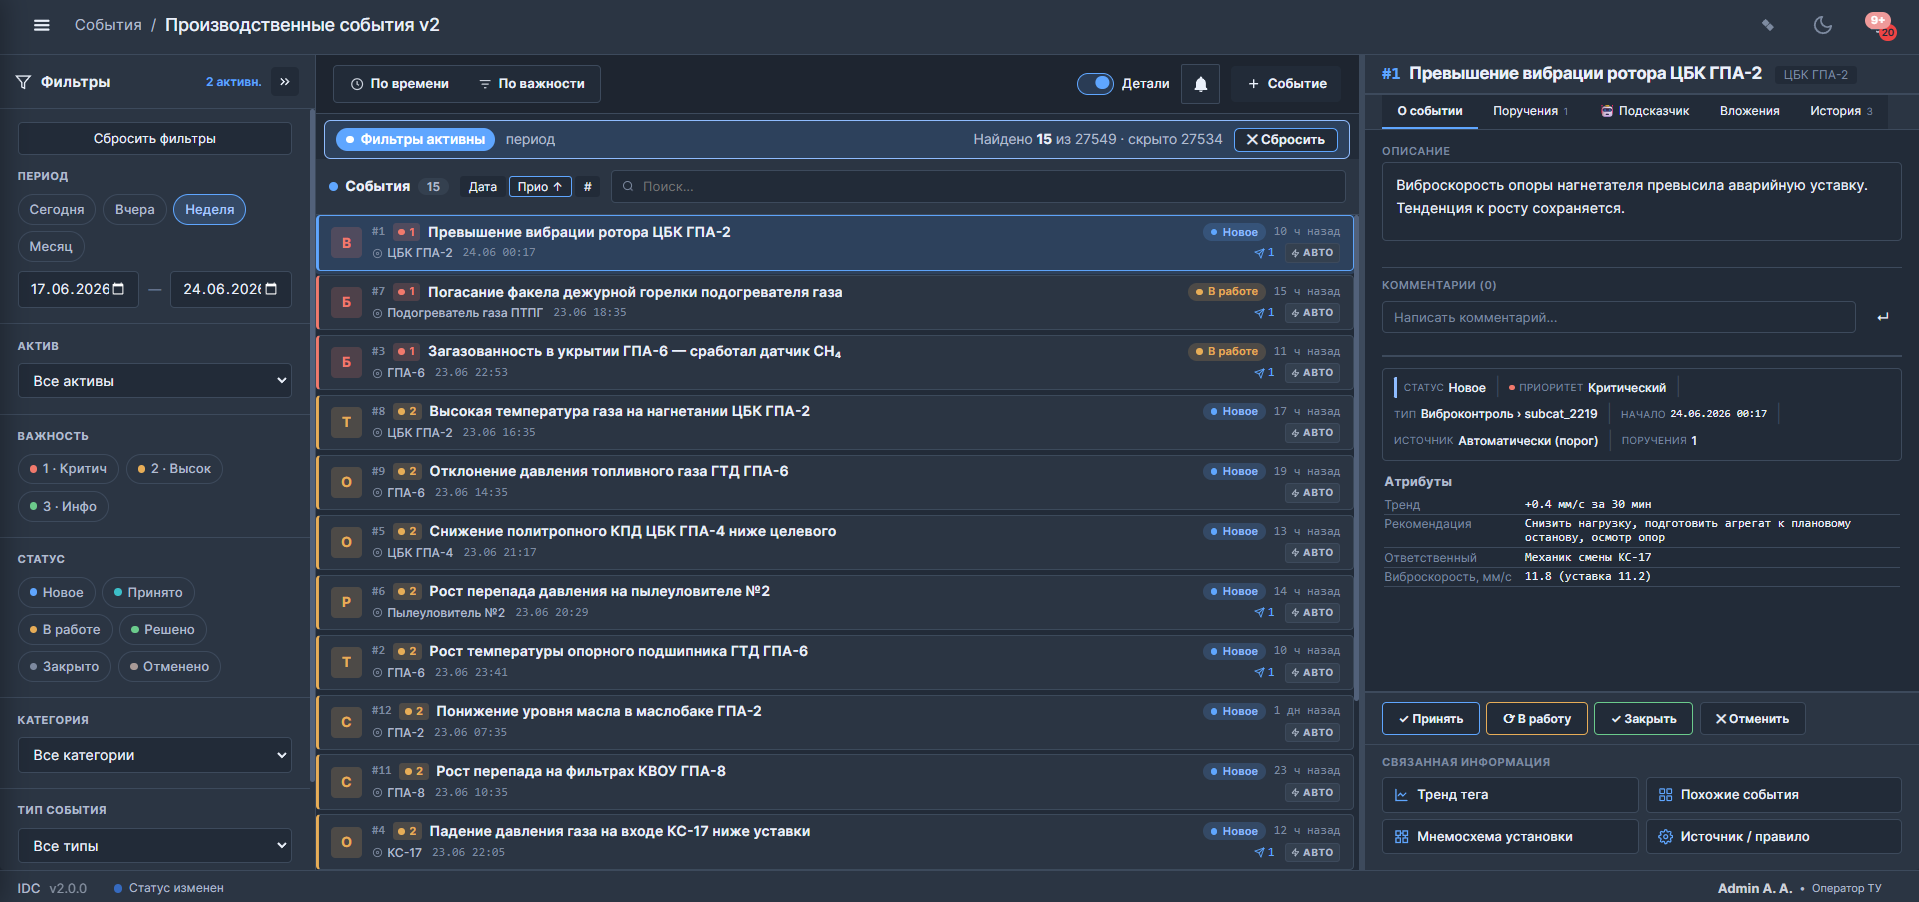Toggle the Новое status filter chip
The width and height of the screenshot is (1919, 902).
(57, 593)
